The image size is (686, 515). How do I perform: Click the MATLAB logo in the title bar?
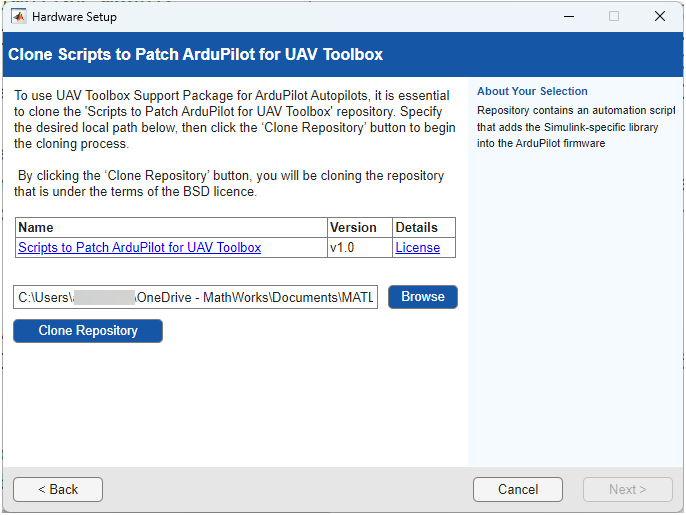pos(18,17)
